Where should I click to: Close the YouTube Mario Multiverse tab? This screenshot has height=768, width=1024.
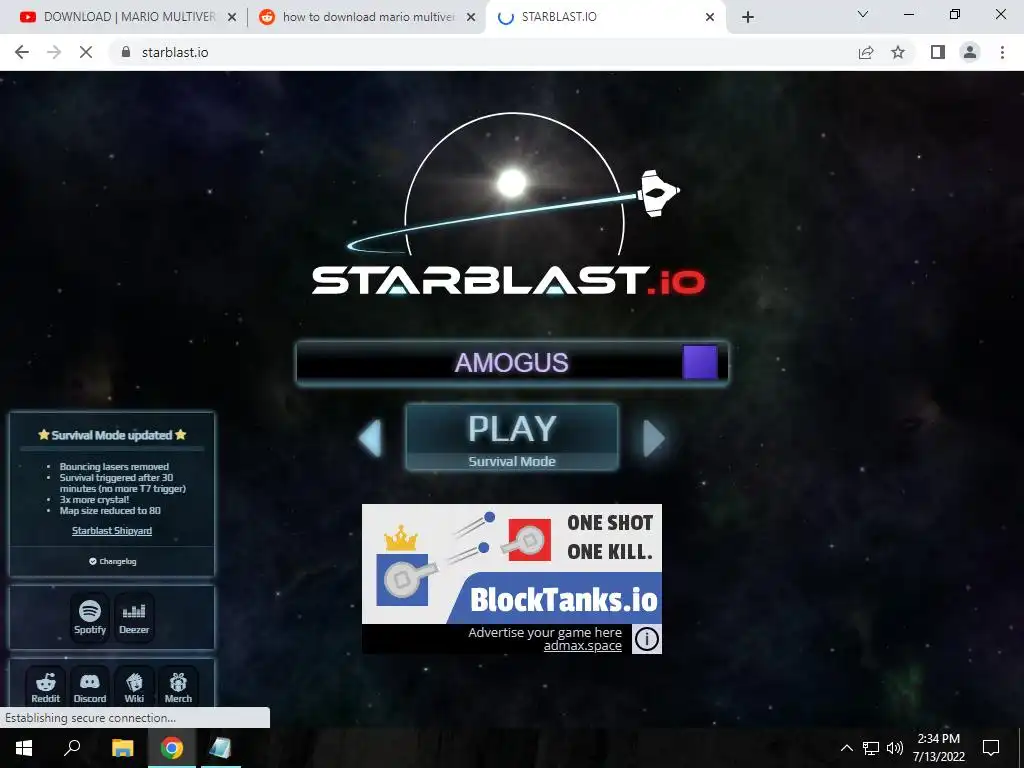click(232, 17)
